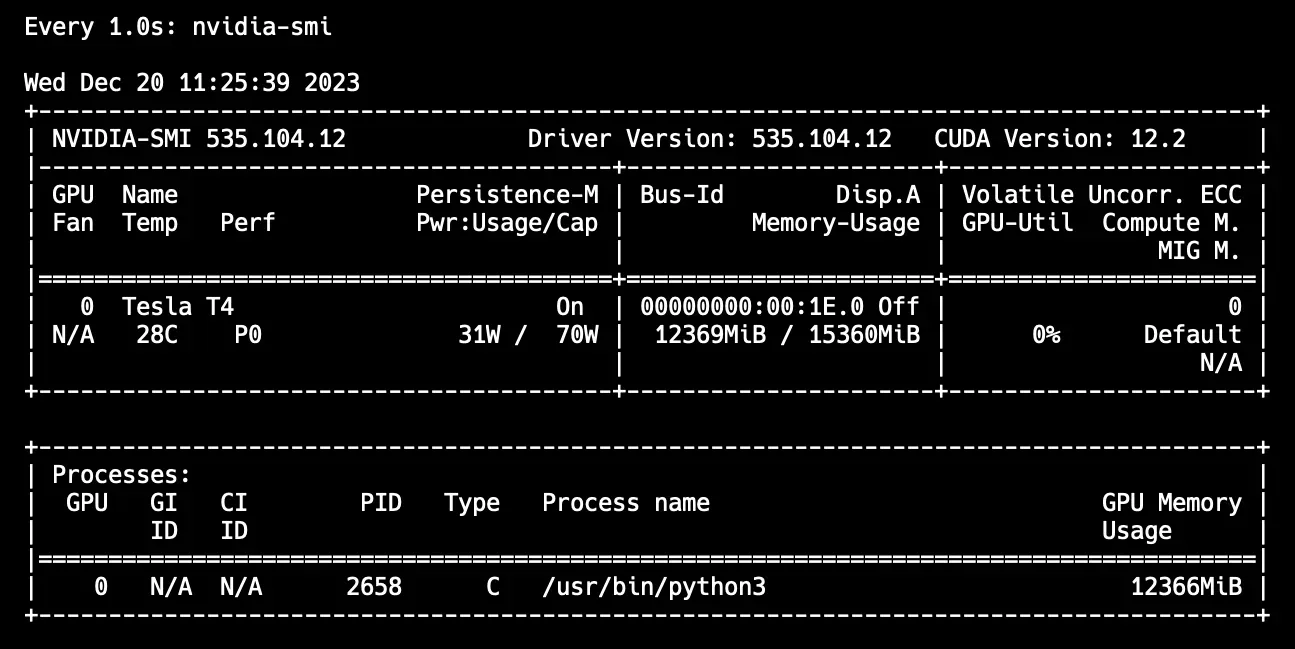Click 'CUDA Version: 12.2' text

[x=1060, y=139]
